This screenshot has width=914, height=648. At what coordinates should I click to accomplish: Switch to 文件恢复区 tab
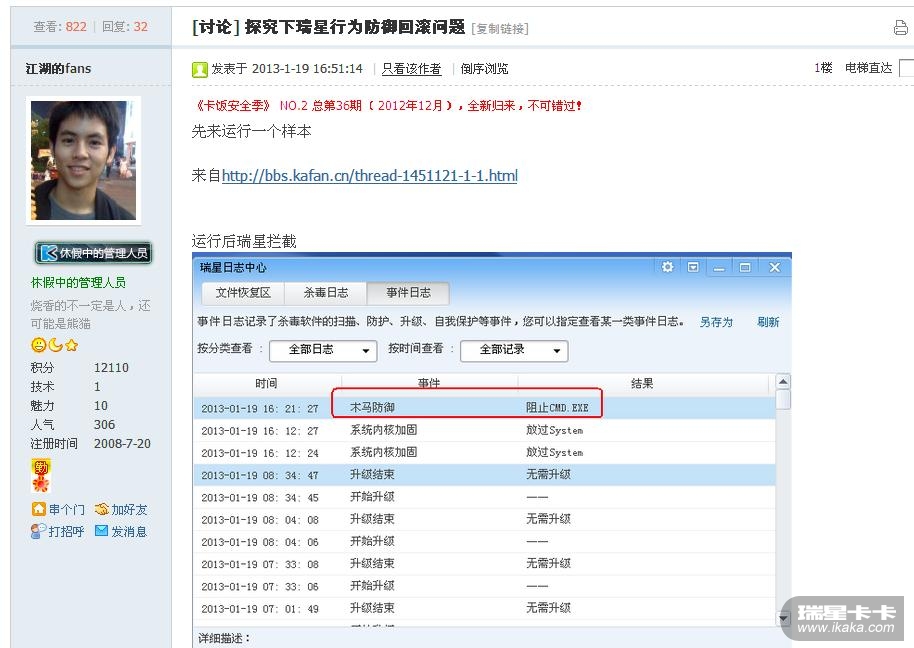click(x=243, y=293)
